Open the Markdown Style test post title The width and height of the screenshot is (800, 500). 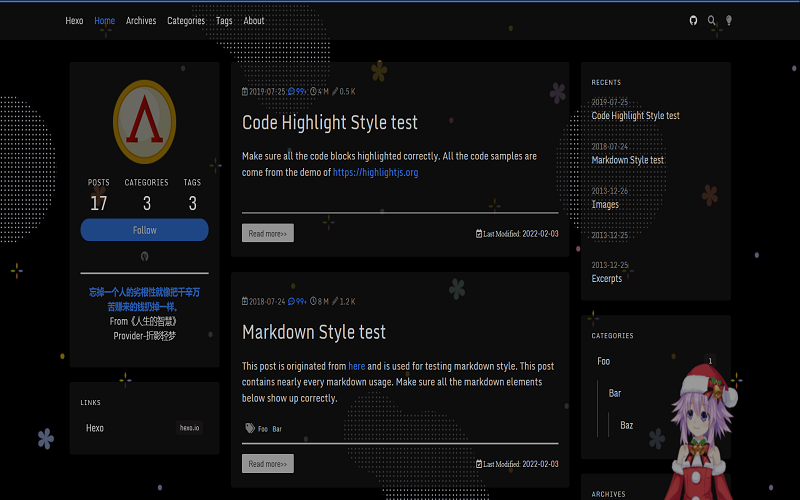pos(314,332)
